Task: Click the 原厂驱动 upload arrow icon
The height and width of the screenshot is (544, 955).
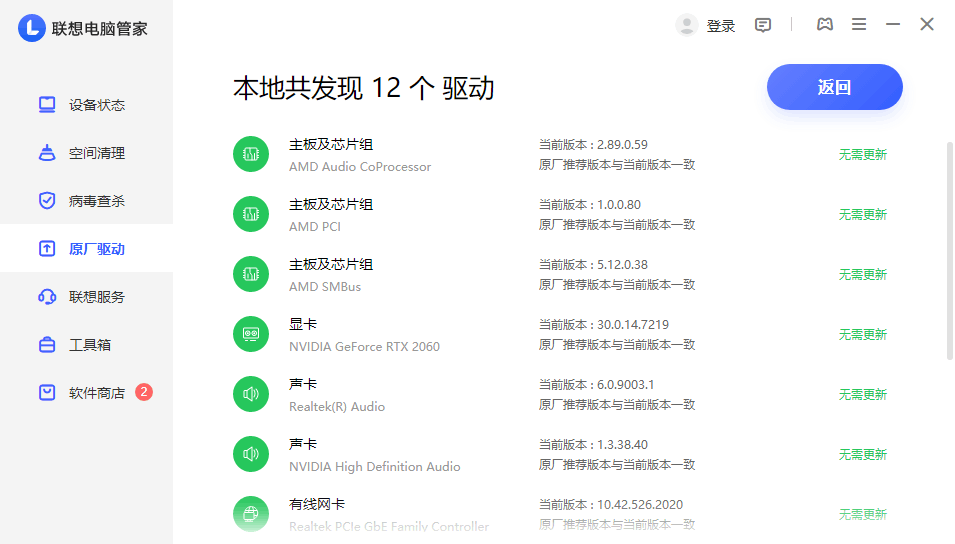Action: coord(47,249)
